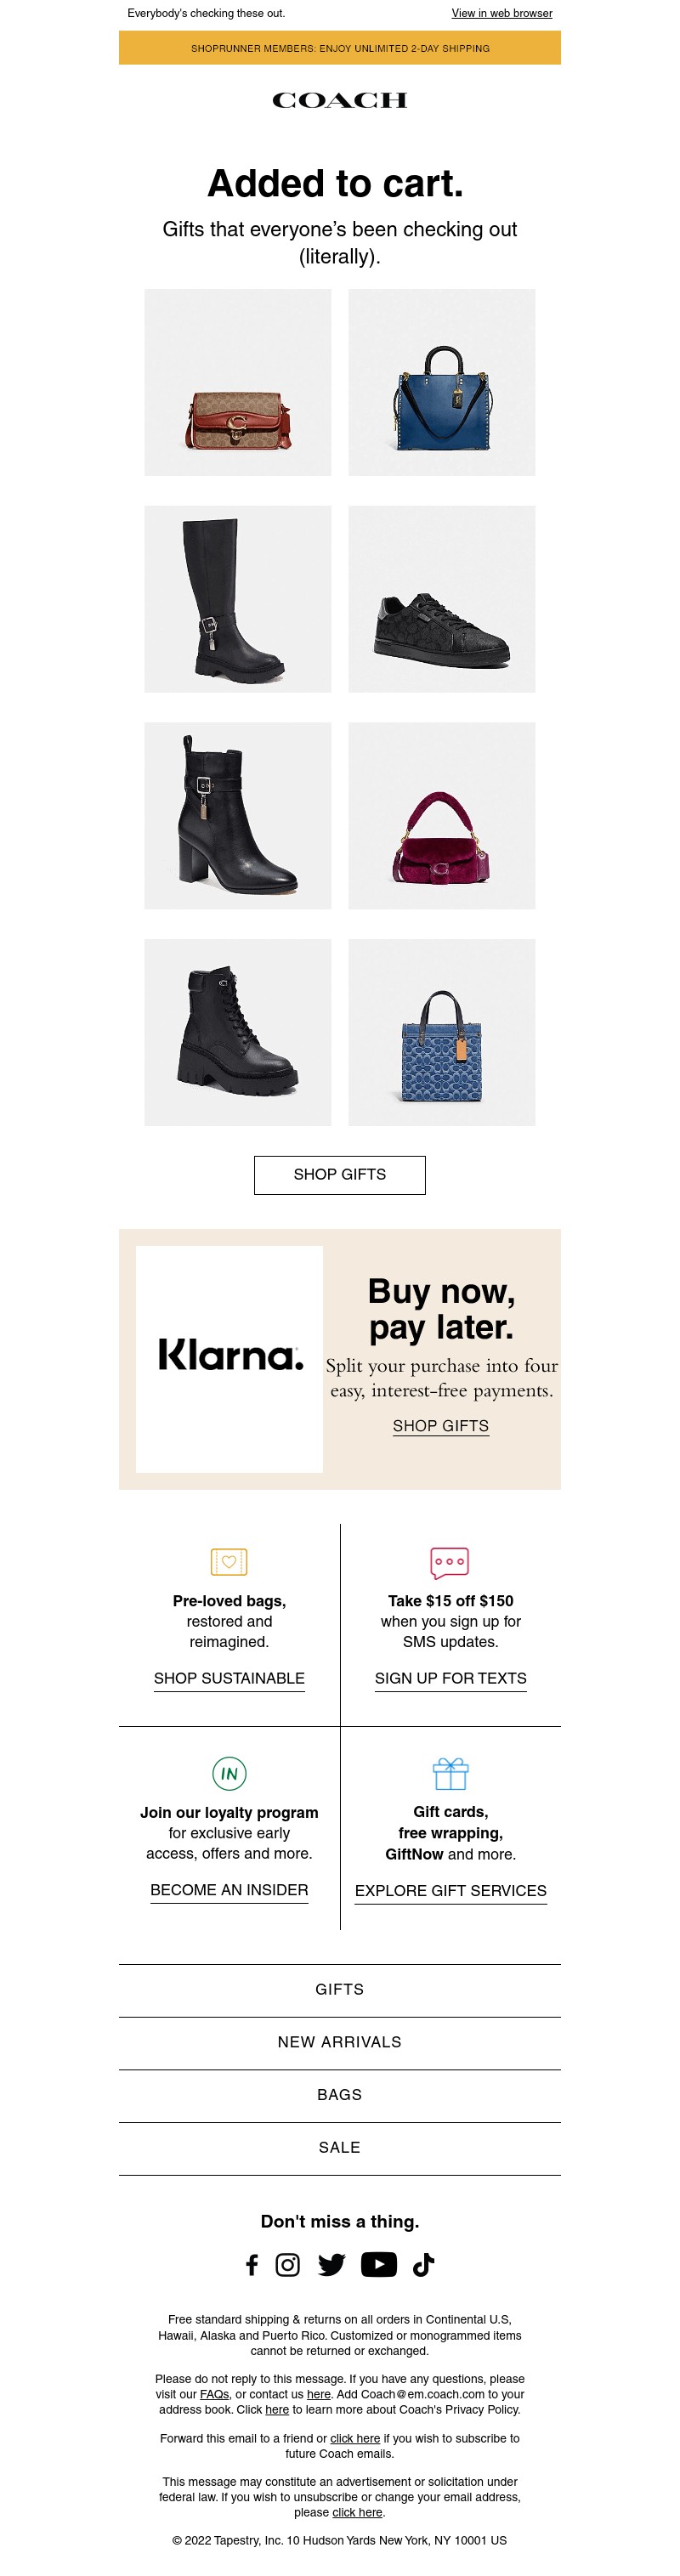Viewport: 680px width, 2576px height.
Task: Go to the NEW ARRIVALS menu item
Action: click(340, 2042)
